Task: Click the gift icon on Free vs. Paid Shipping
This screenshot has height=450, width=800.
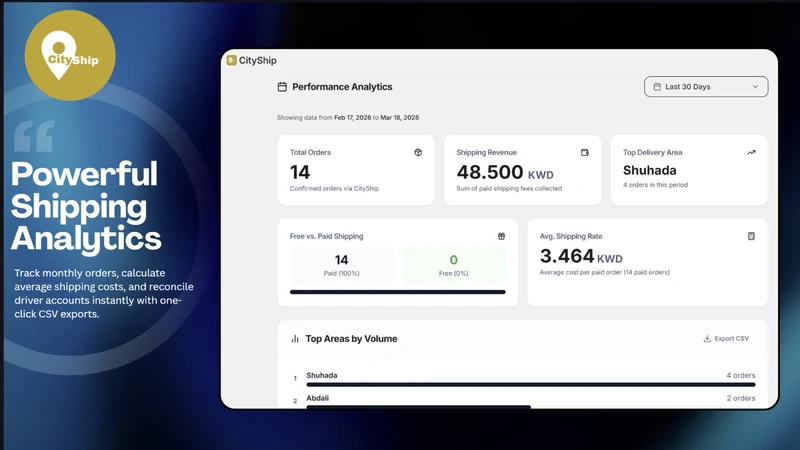Action: [502, 236]
